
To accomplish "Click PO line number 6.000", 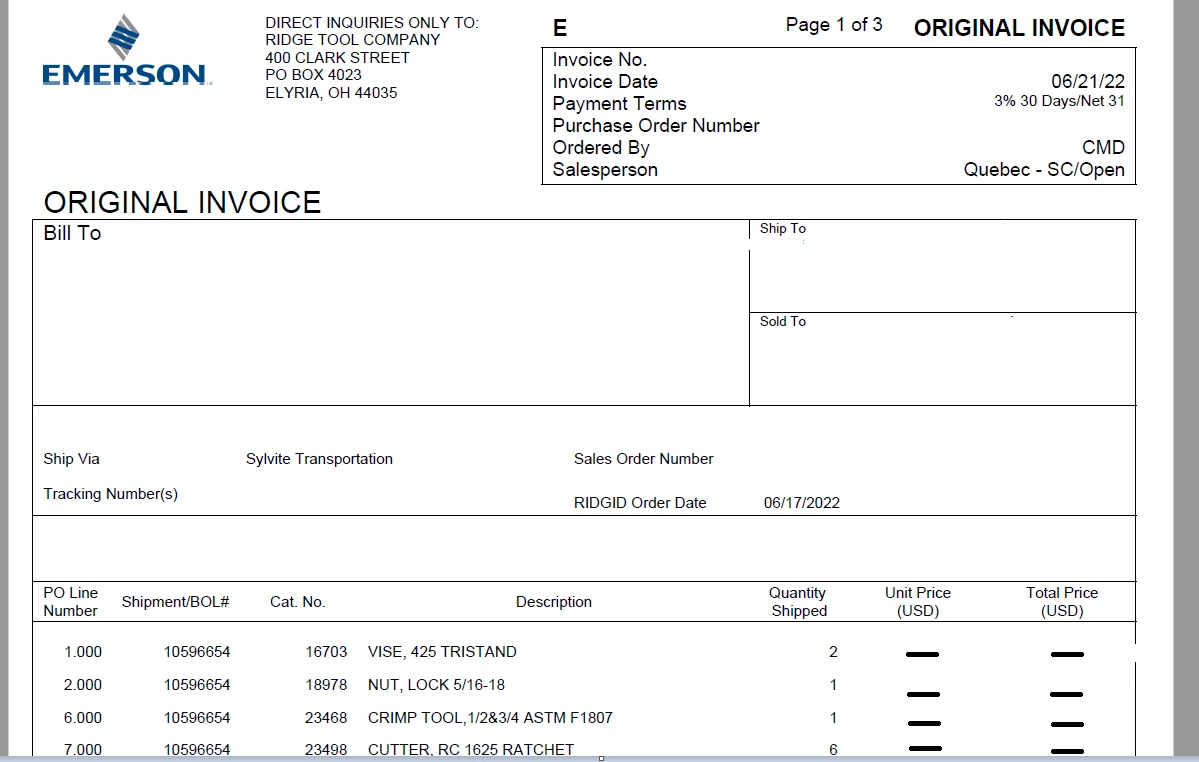I will click(83, 718).
